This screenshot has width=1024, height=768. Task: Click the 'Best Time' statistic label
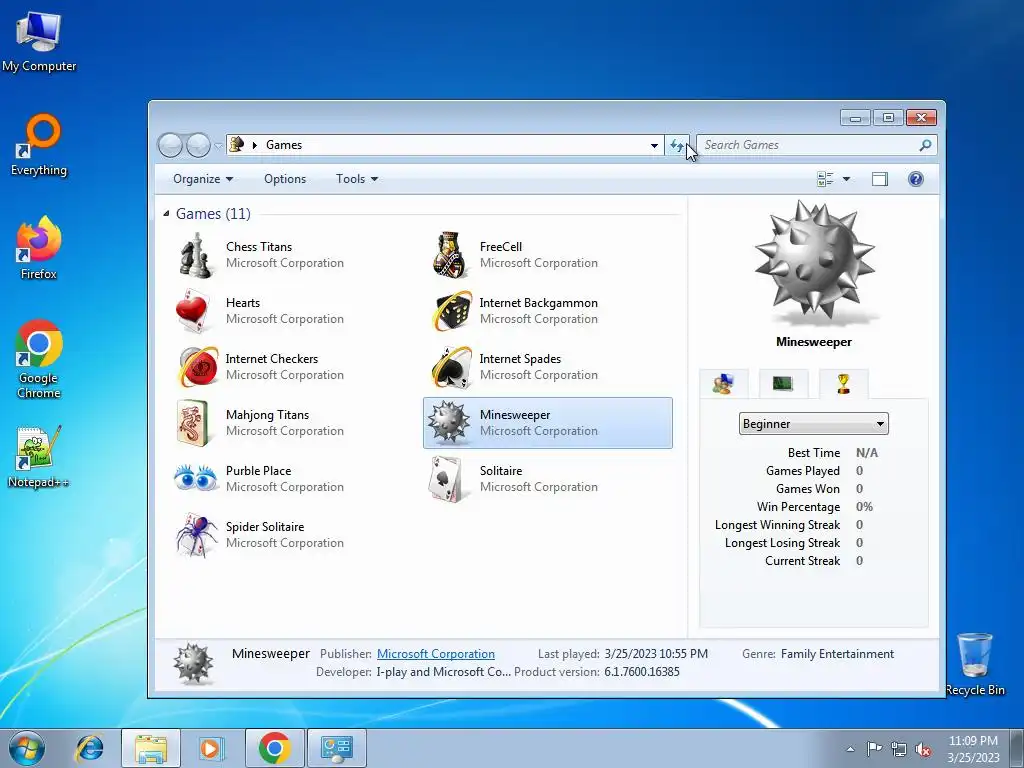814,453
